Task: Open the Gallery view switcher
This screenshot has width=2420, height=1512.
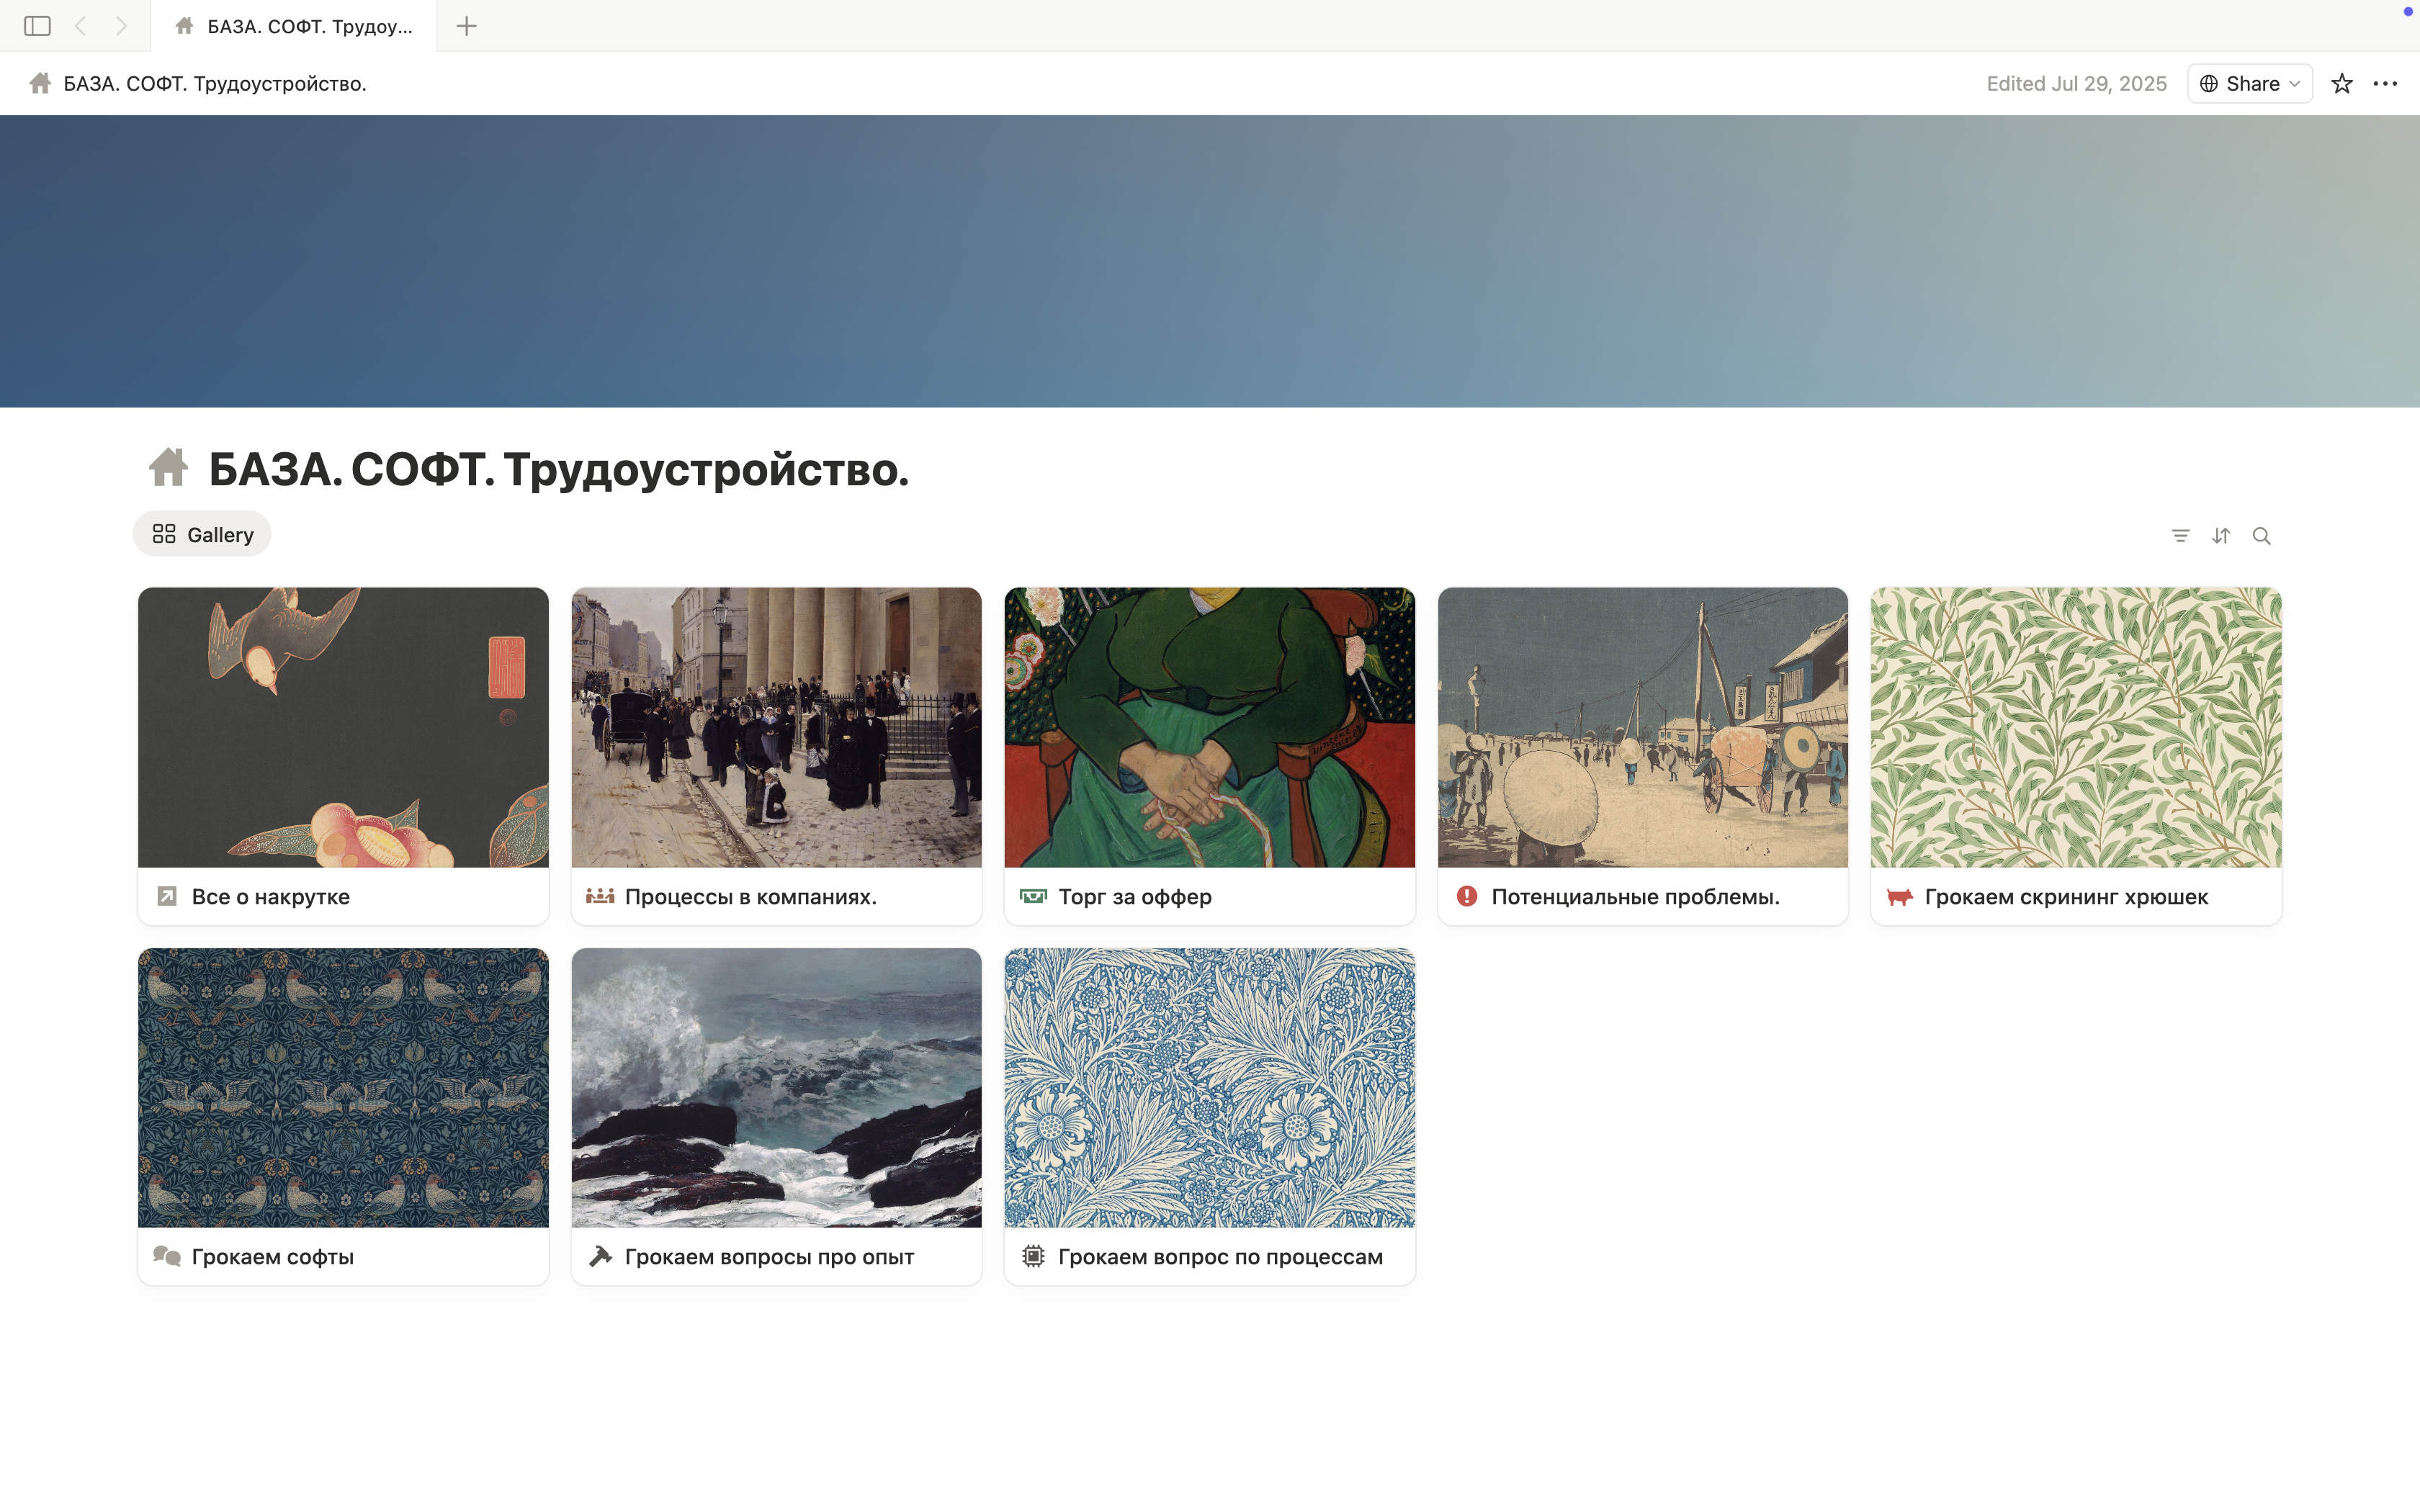Action: 202,534
